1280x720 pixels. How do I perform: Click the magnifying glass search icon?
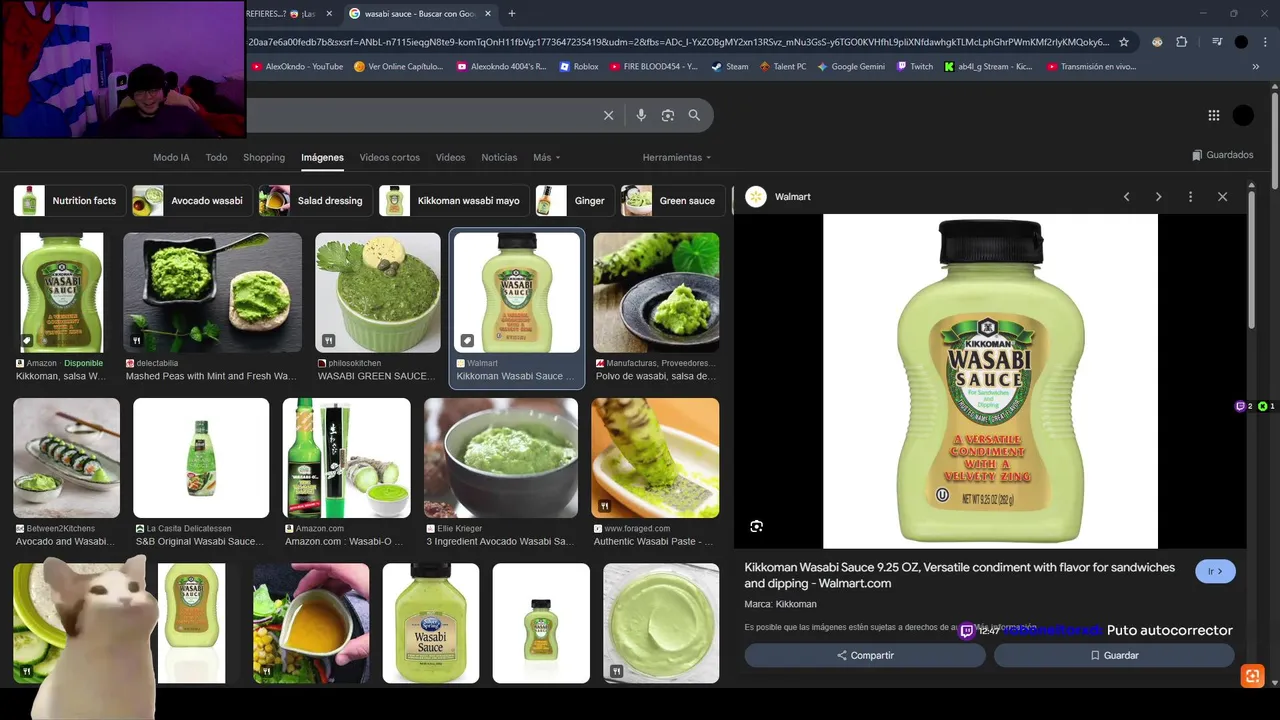click(x=694, y=115)
